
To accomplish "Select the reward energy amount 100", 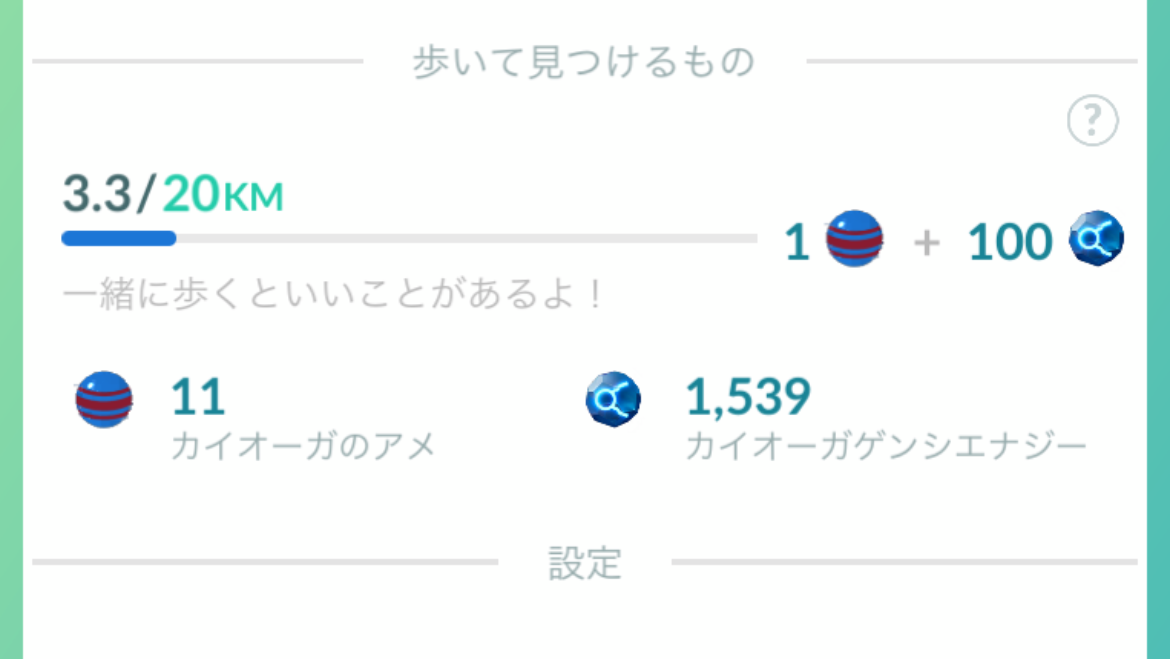I will [x=1010, y=243].
